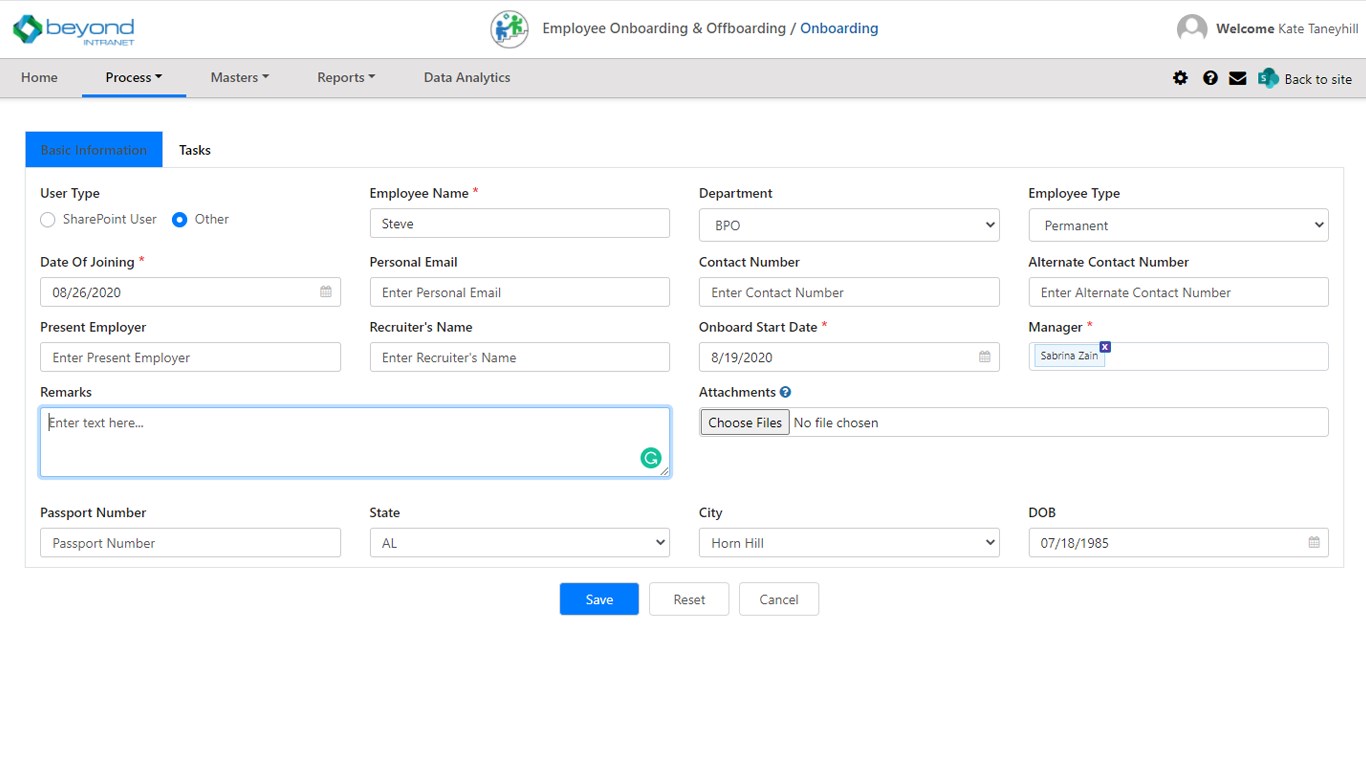Image resolution: width=1366 pixels, height=768 pixels.
Task: Expand the Department dropdown
Action: (849, 226)
